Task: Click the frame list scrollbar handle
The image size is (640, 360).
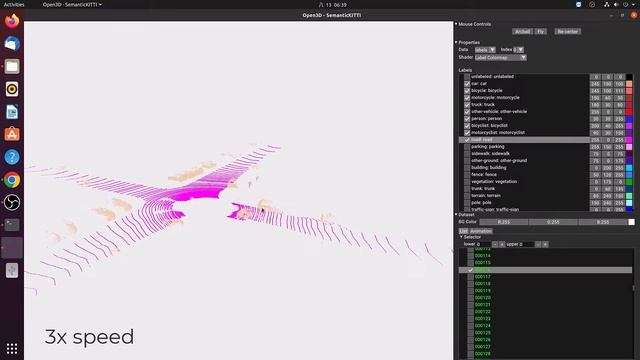Action: click(x=633, y=288)
